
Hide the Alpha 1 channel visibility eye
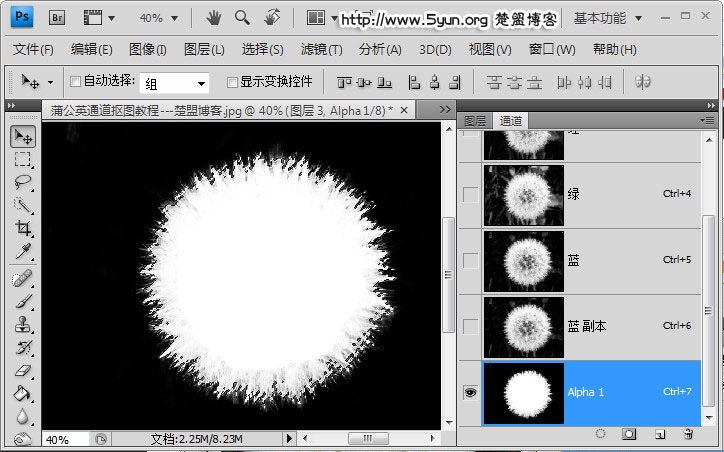point(470,393)
